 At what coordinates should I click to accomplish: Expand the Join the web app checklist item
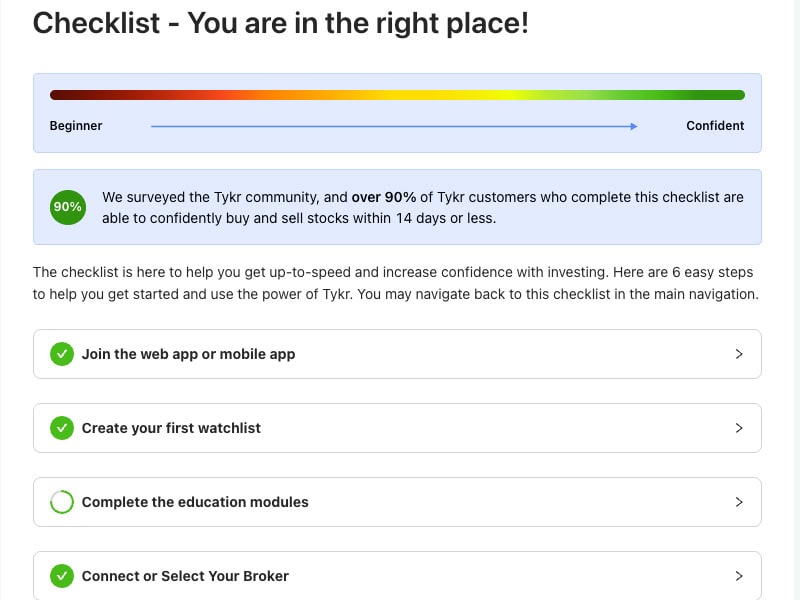pyautogui.click(x=740, y=354)
